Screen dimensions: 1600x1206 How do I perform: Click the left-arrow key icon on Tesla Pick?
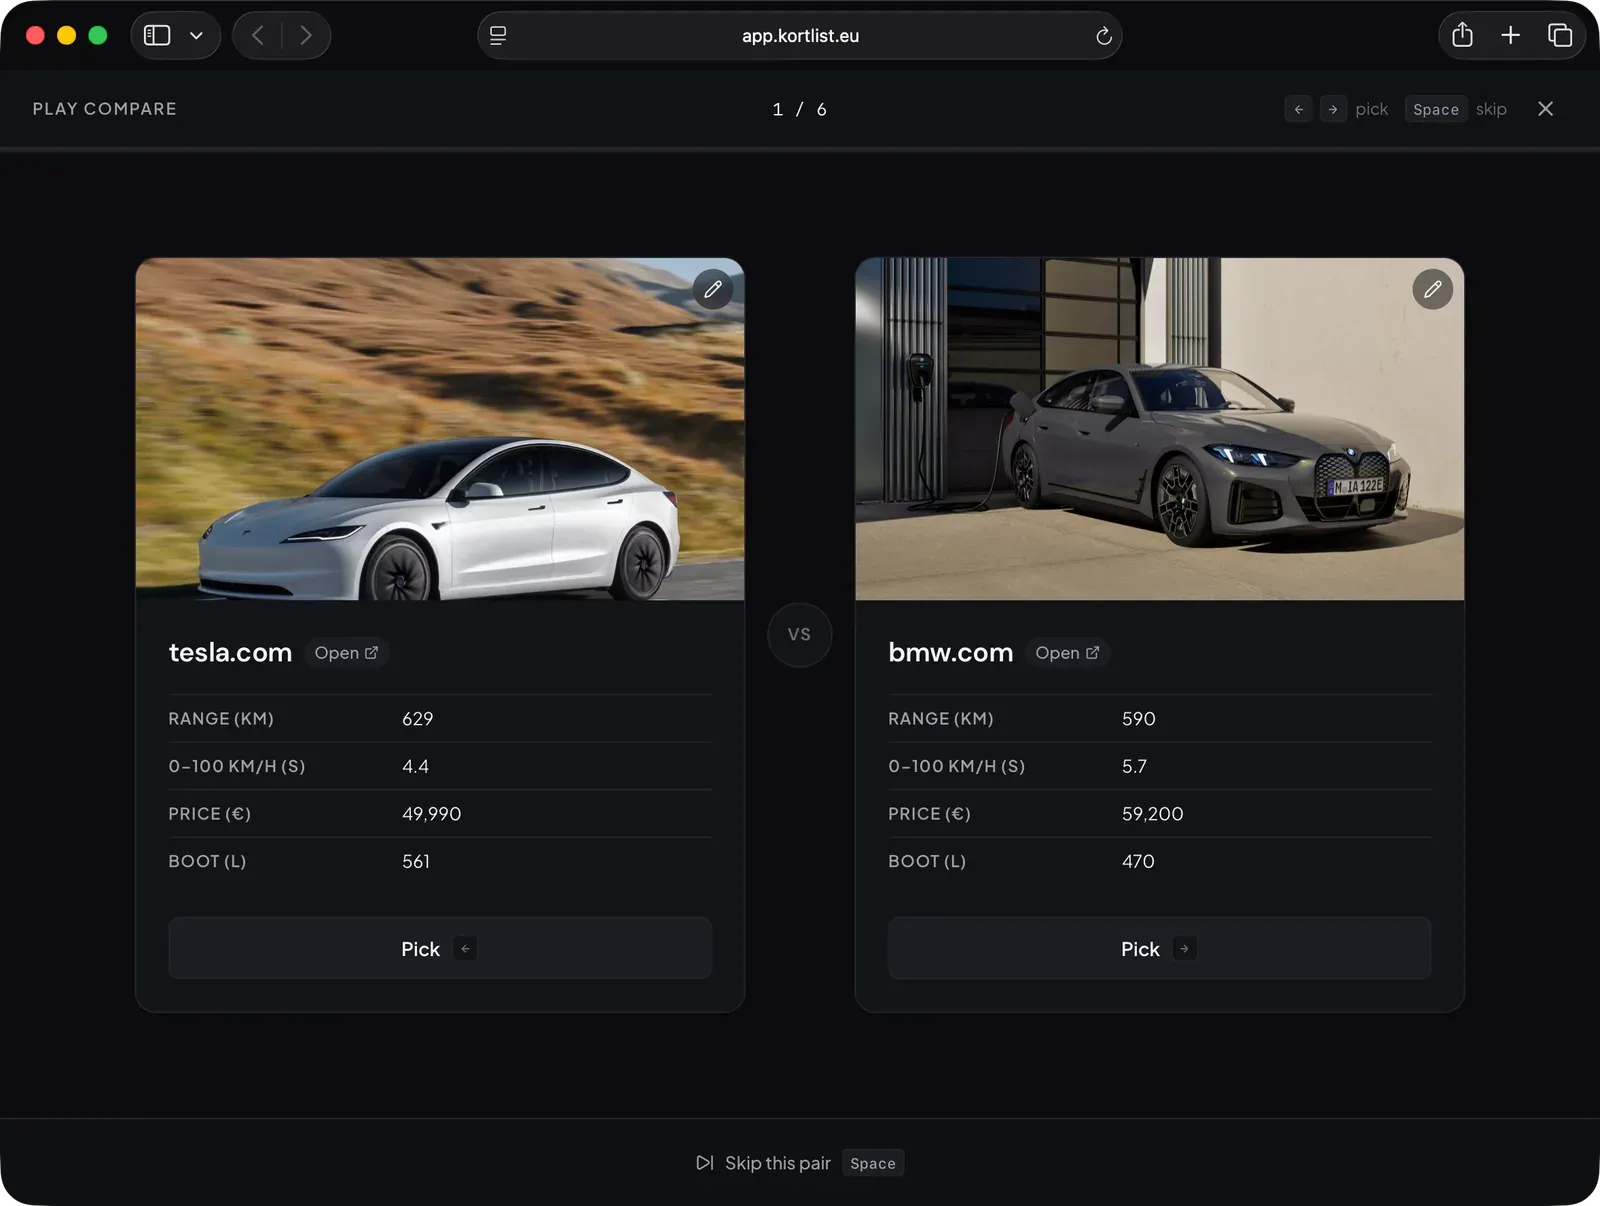click(x=465, y=948)
